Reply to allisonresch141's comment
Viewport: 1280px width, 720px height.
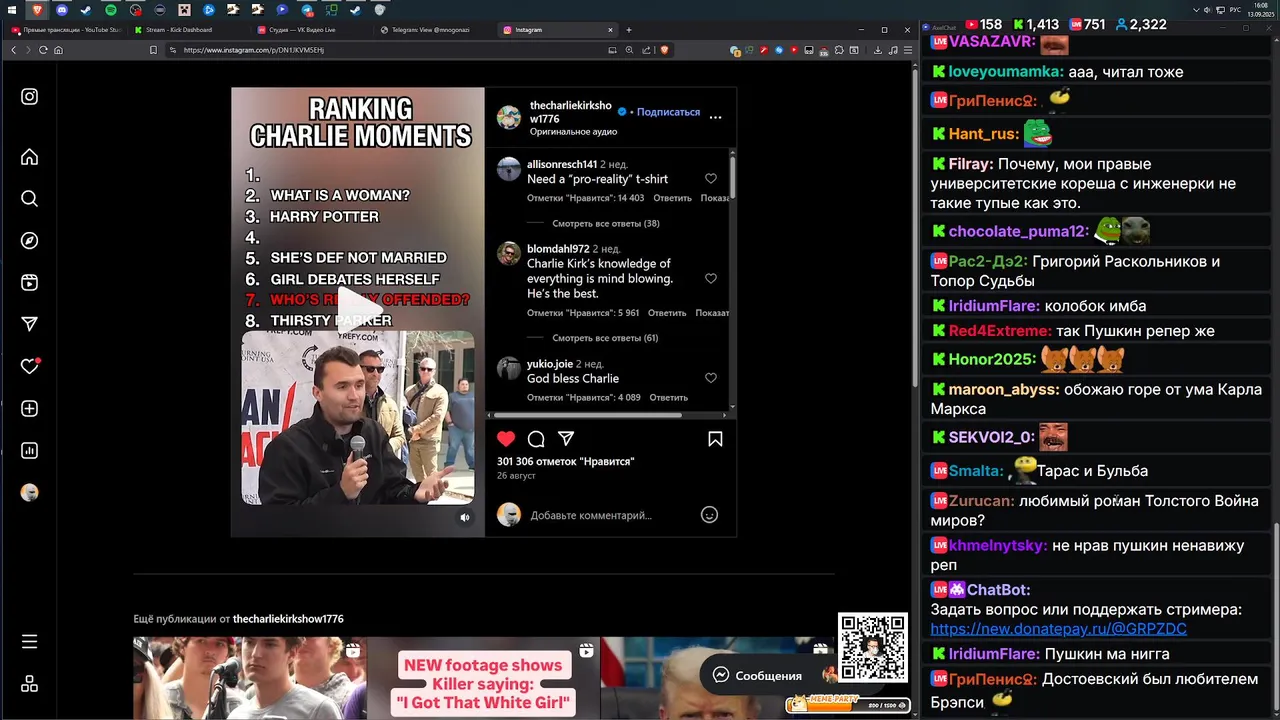[672, 198]
